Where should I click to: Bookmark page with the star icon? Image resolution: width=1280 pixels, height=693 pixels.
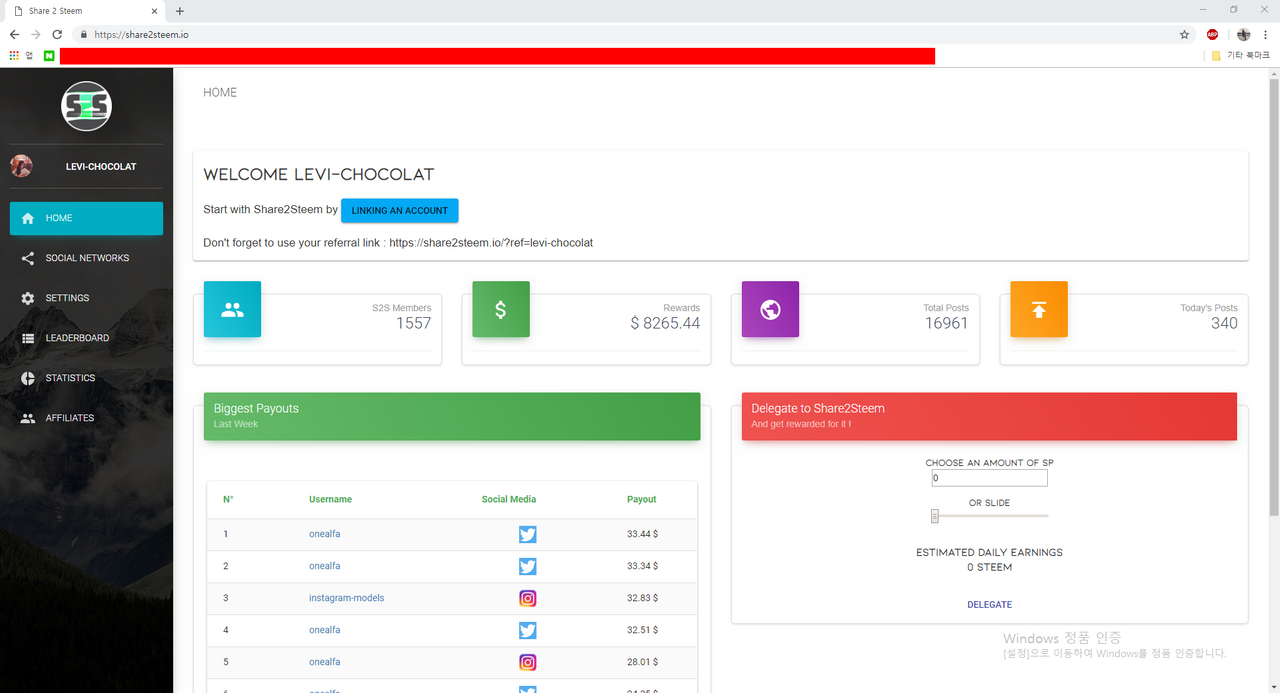coord(1184,34)
